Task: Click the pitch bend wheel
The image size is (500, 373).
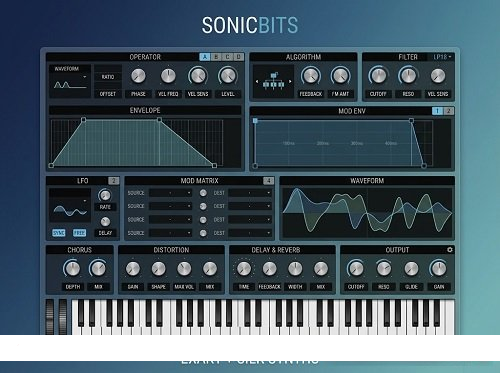Action: click(50, 317)
